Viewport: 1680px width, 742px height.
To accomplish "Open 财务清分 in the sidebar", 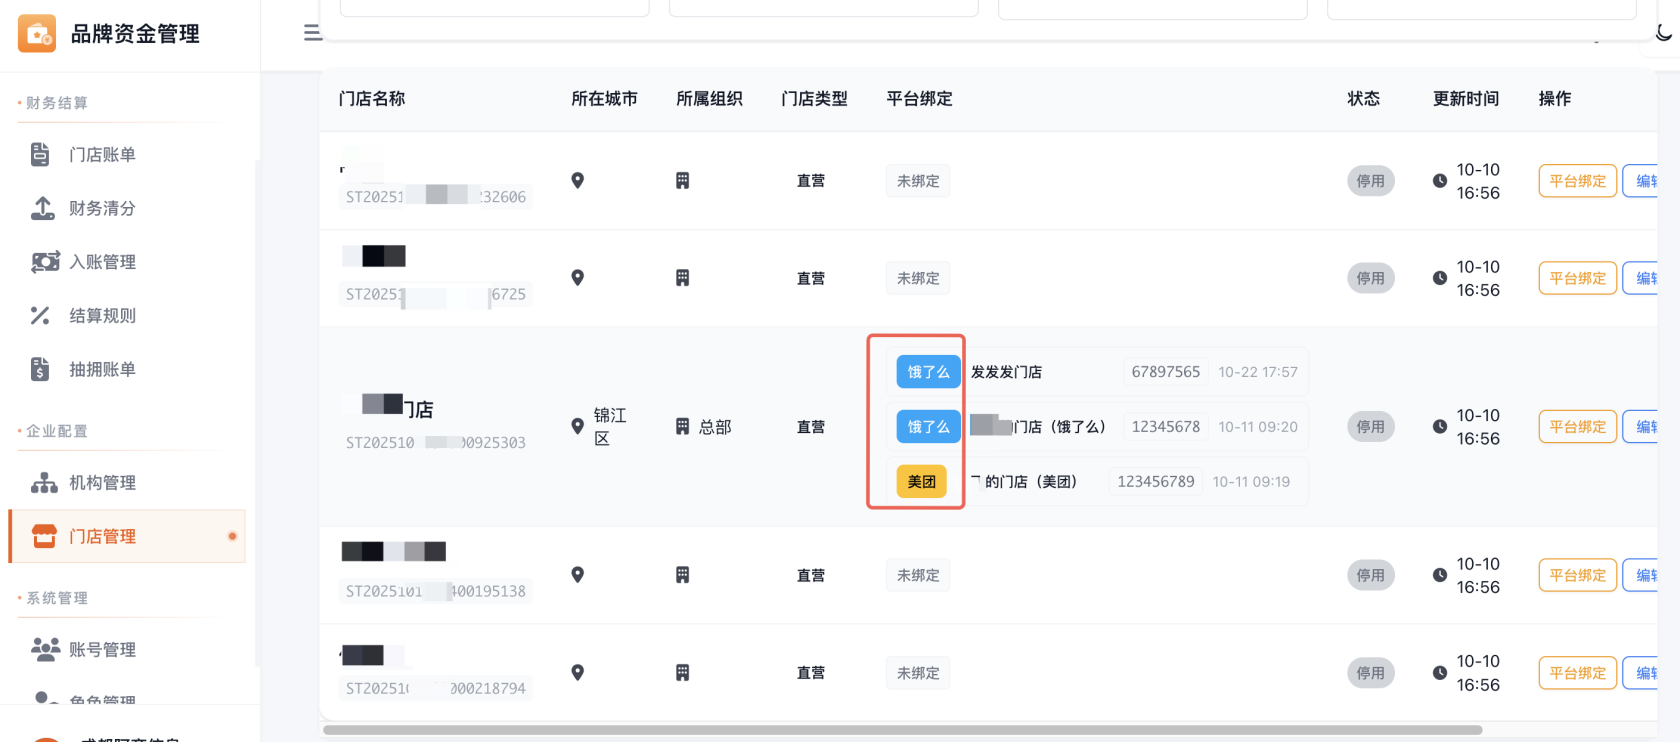I will (102, 209).
